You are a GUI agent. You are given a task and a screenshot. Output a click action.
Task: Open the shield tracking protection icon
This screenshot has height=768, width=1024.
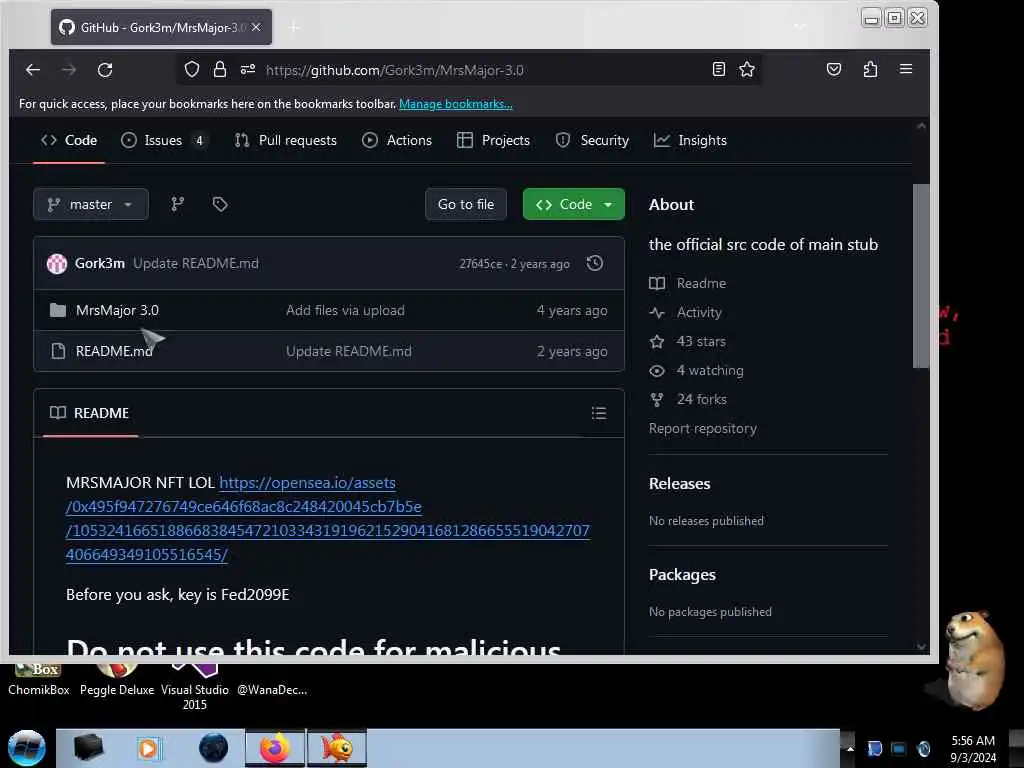pyautogui.click(x=191, y=69)
